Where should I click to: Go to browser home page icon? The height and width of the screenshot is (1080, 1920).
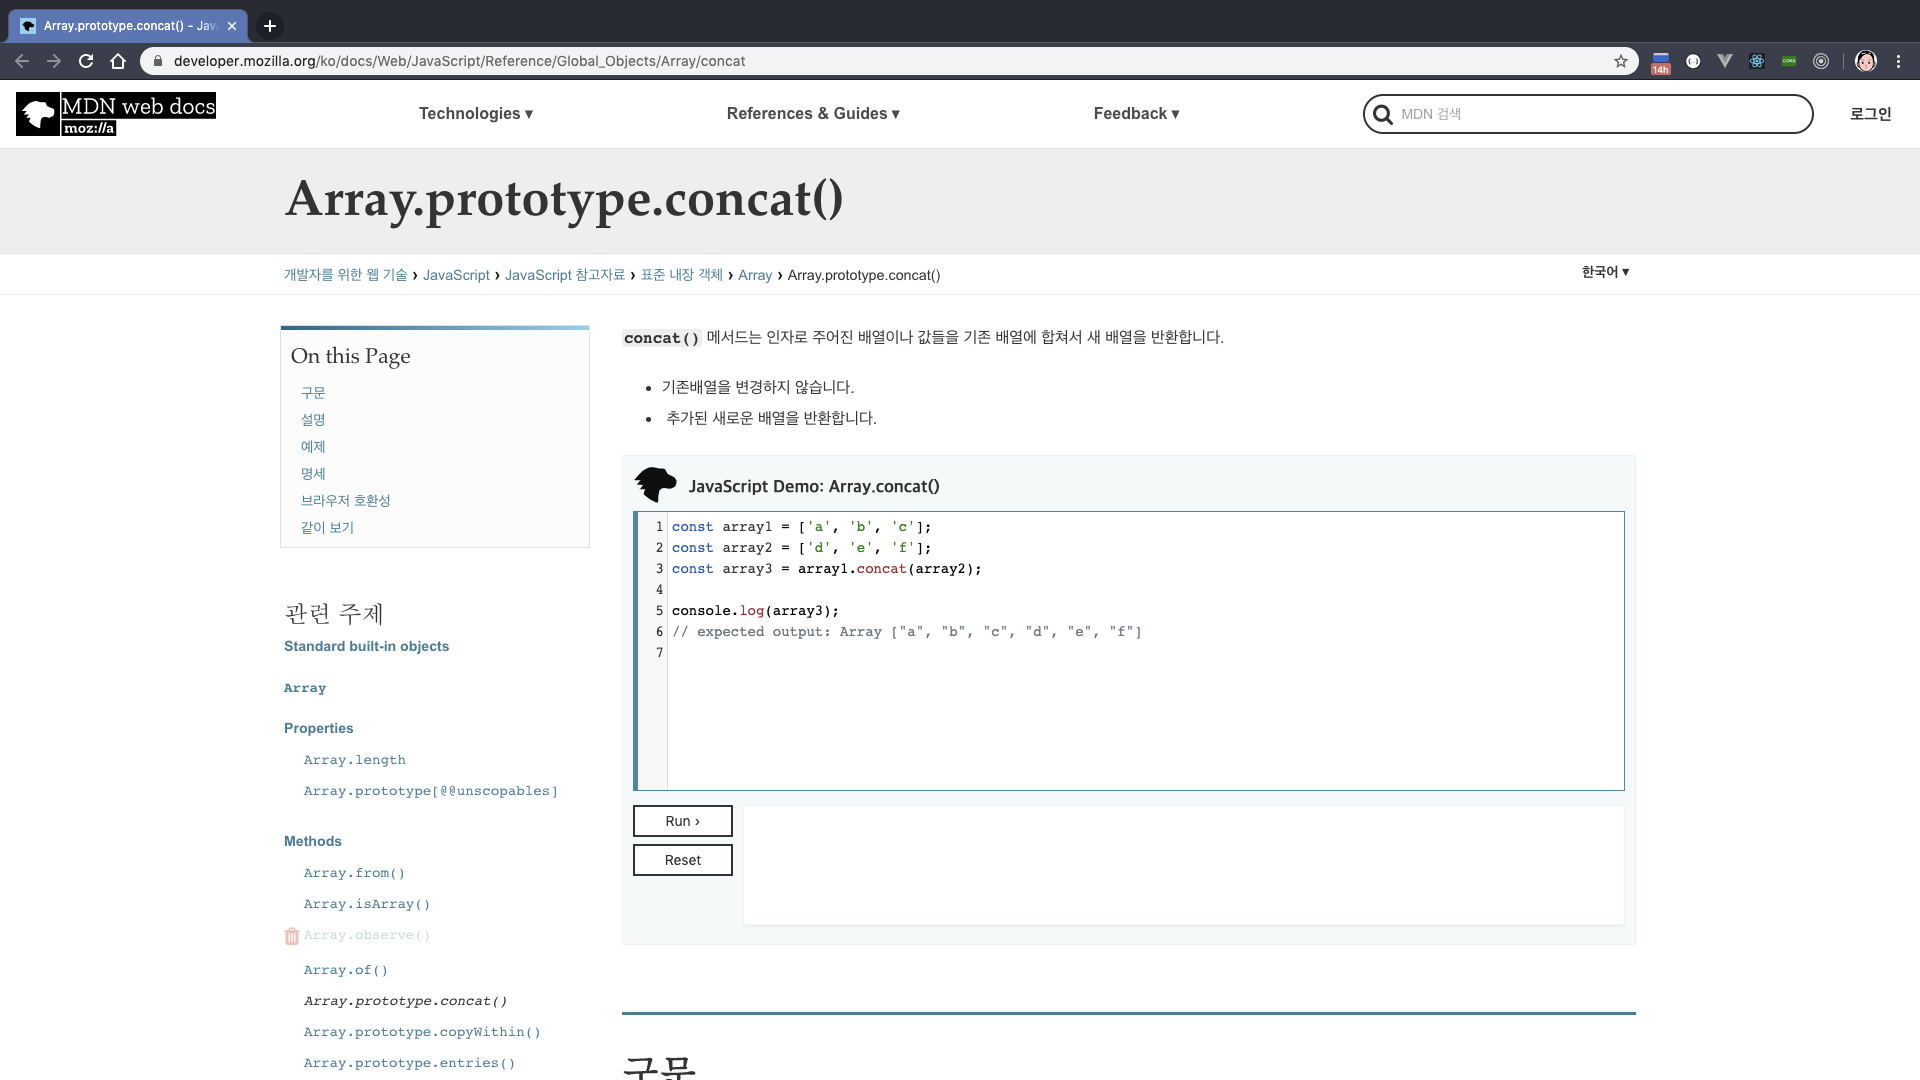tap(118, 61)
